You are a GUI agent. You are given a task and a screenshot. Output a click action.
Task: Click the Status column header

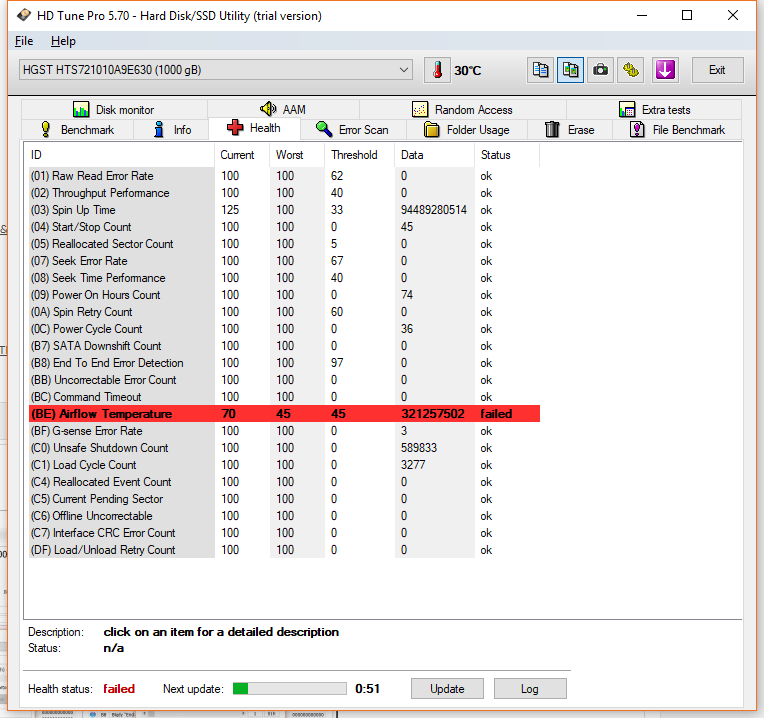pyautogui.click(x=507, y=155)
